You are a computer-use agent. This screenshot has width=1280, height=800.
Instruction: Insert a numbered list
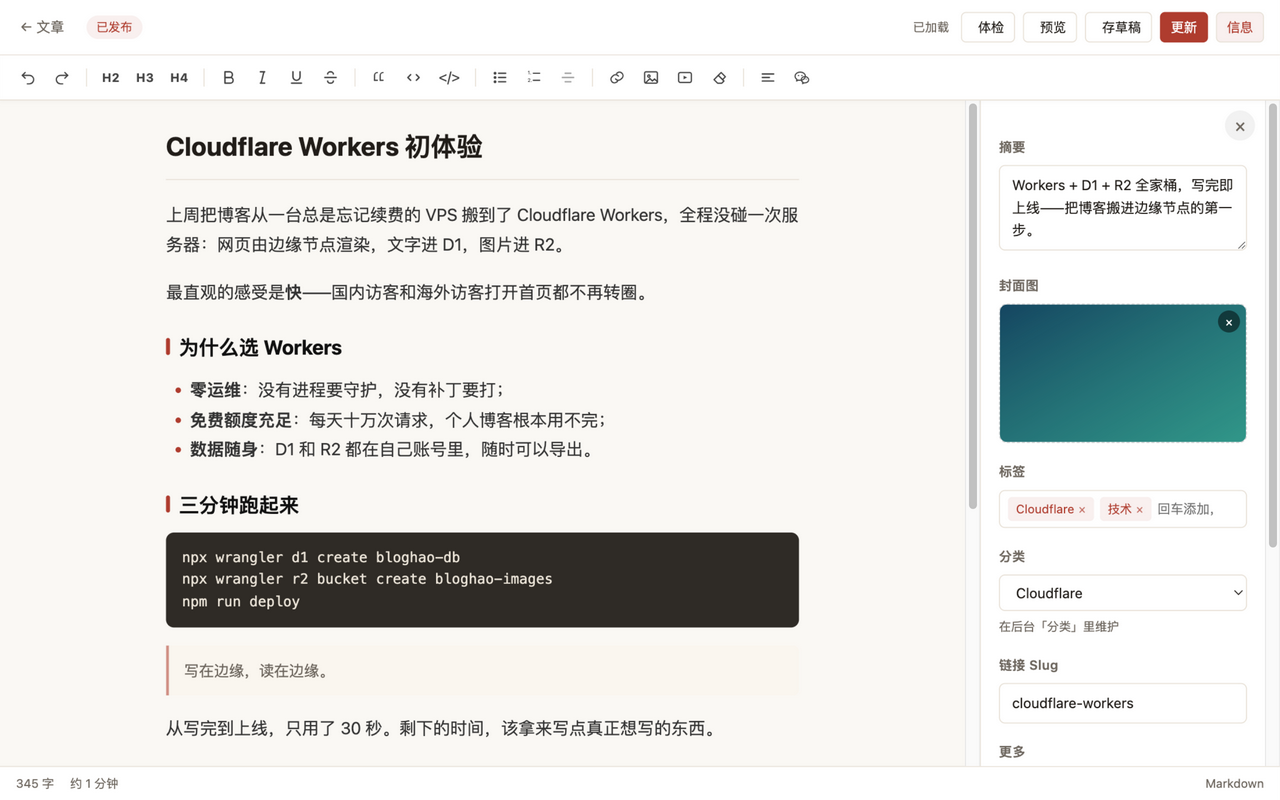[x=534, y=78]
